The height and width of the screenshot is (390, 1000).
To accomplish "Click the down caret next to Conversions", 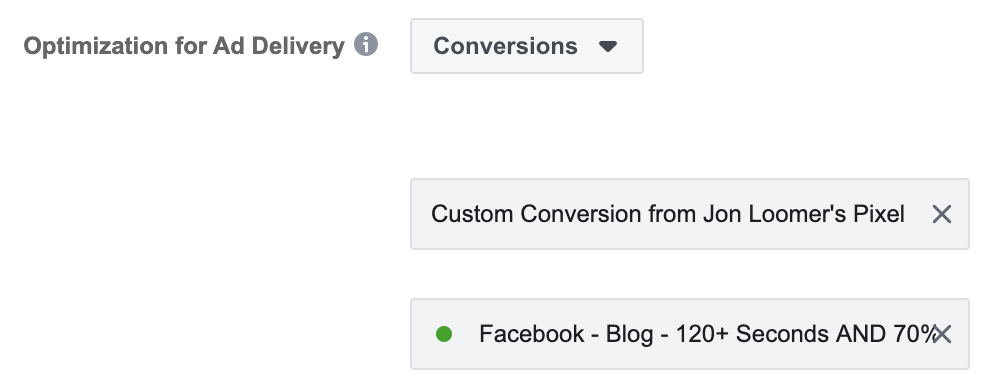I will pos(608,46).
